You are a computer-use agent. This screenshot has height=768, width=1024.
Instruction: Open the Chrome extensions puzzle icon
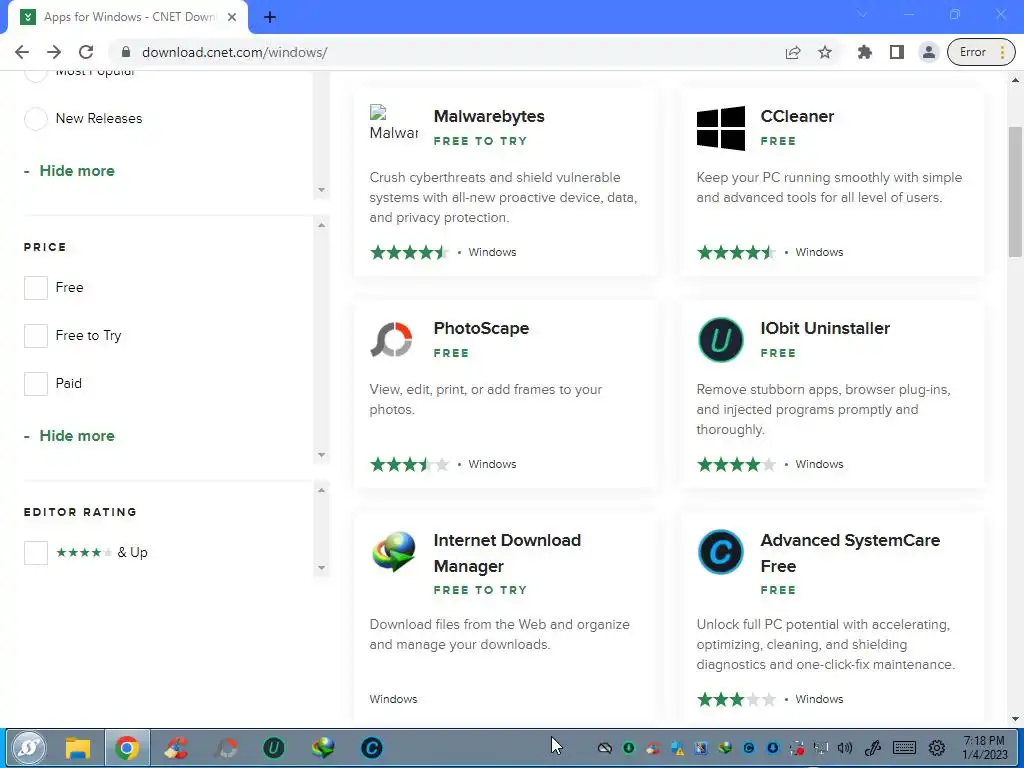click(x=865, y=52)
